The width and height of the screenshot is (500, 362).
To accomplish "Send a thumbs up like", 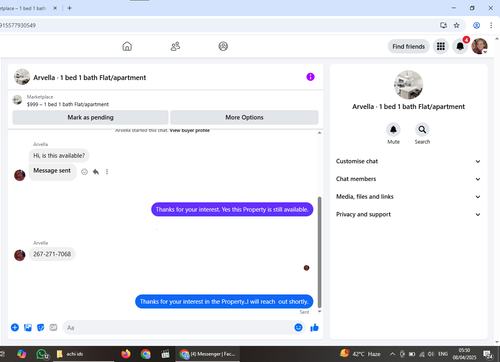I will (x=314, y=327).
